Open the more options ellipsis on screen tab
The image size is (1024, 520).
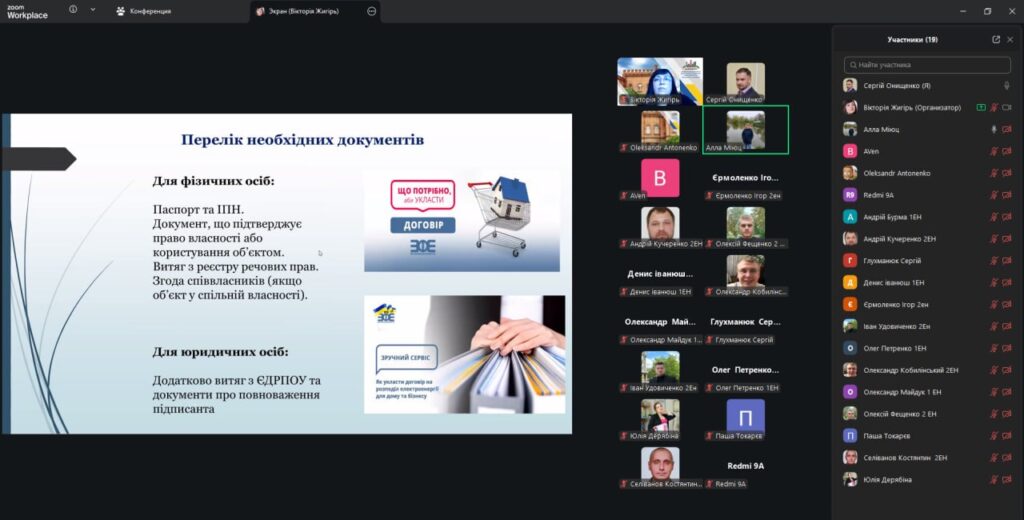(x=372, y=11)
